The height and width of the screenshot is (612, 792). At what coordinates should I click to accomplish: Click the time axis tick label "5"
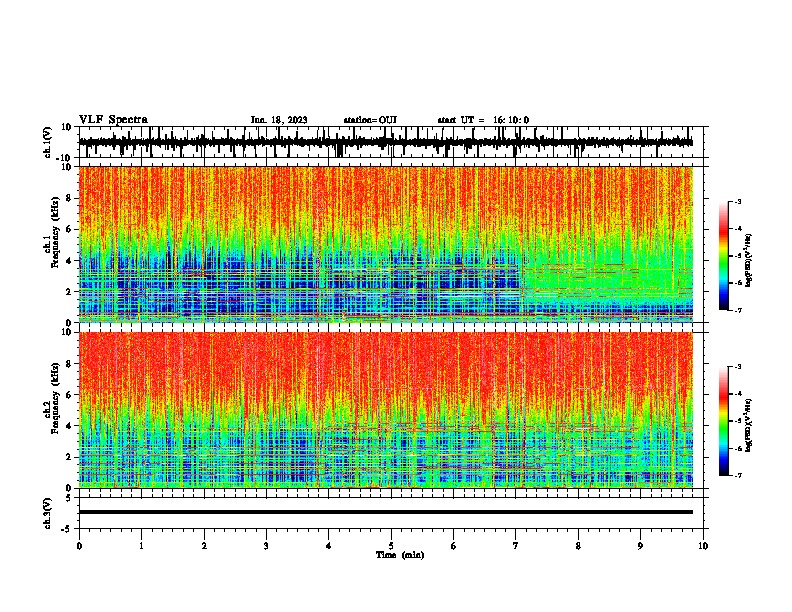tap(391, 546)
